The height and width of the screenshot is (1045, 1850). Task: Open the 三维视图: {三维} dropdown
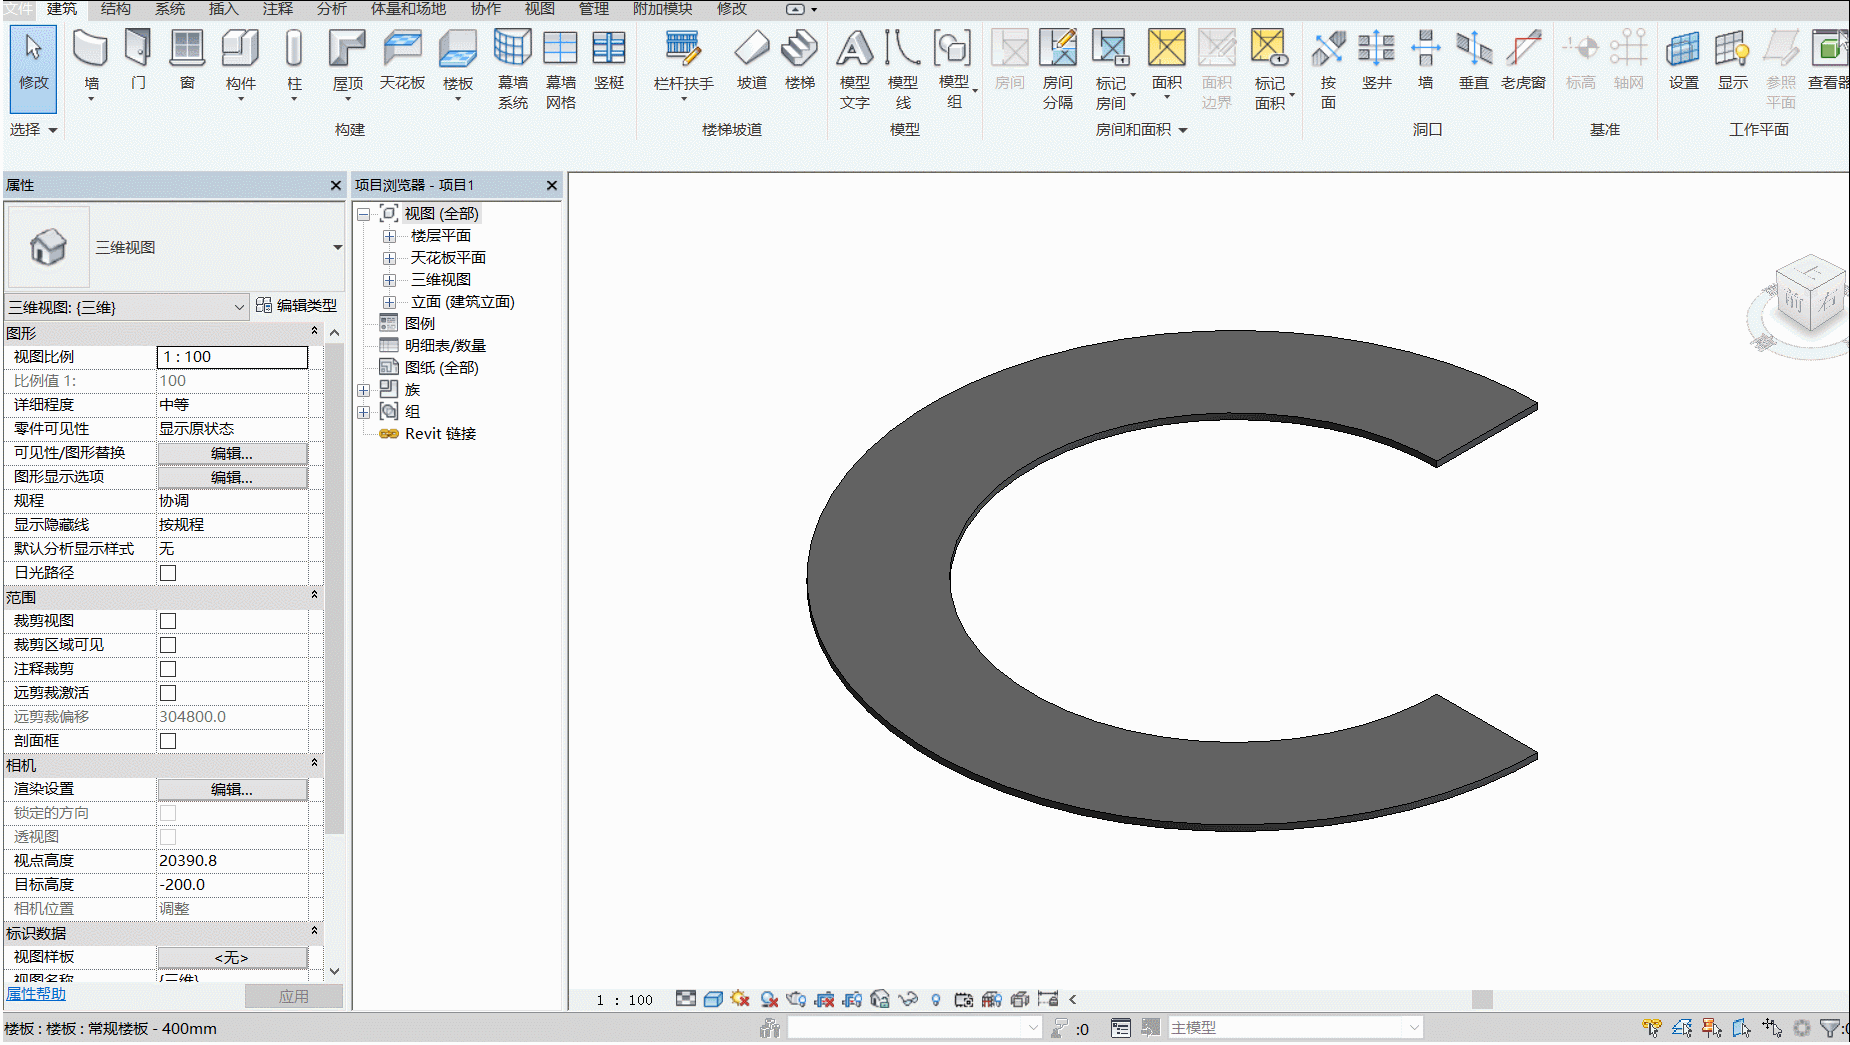pos(127,307)
